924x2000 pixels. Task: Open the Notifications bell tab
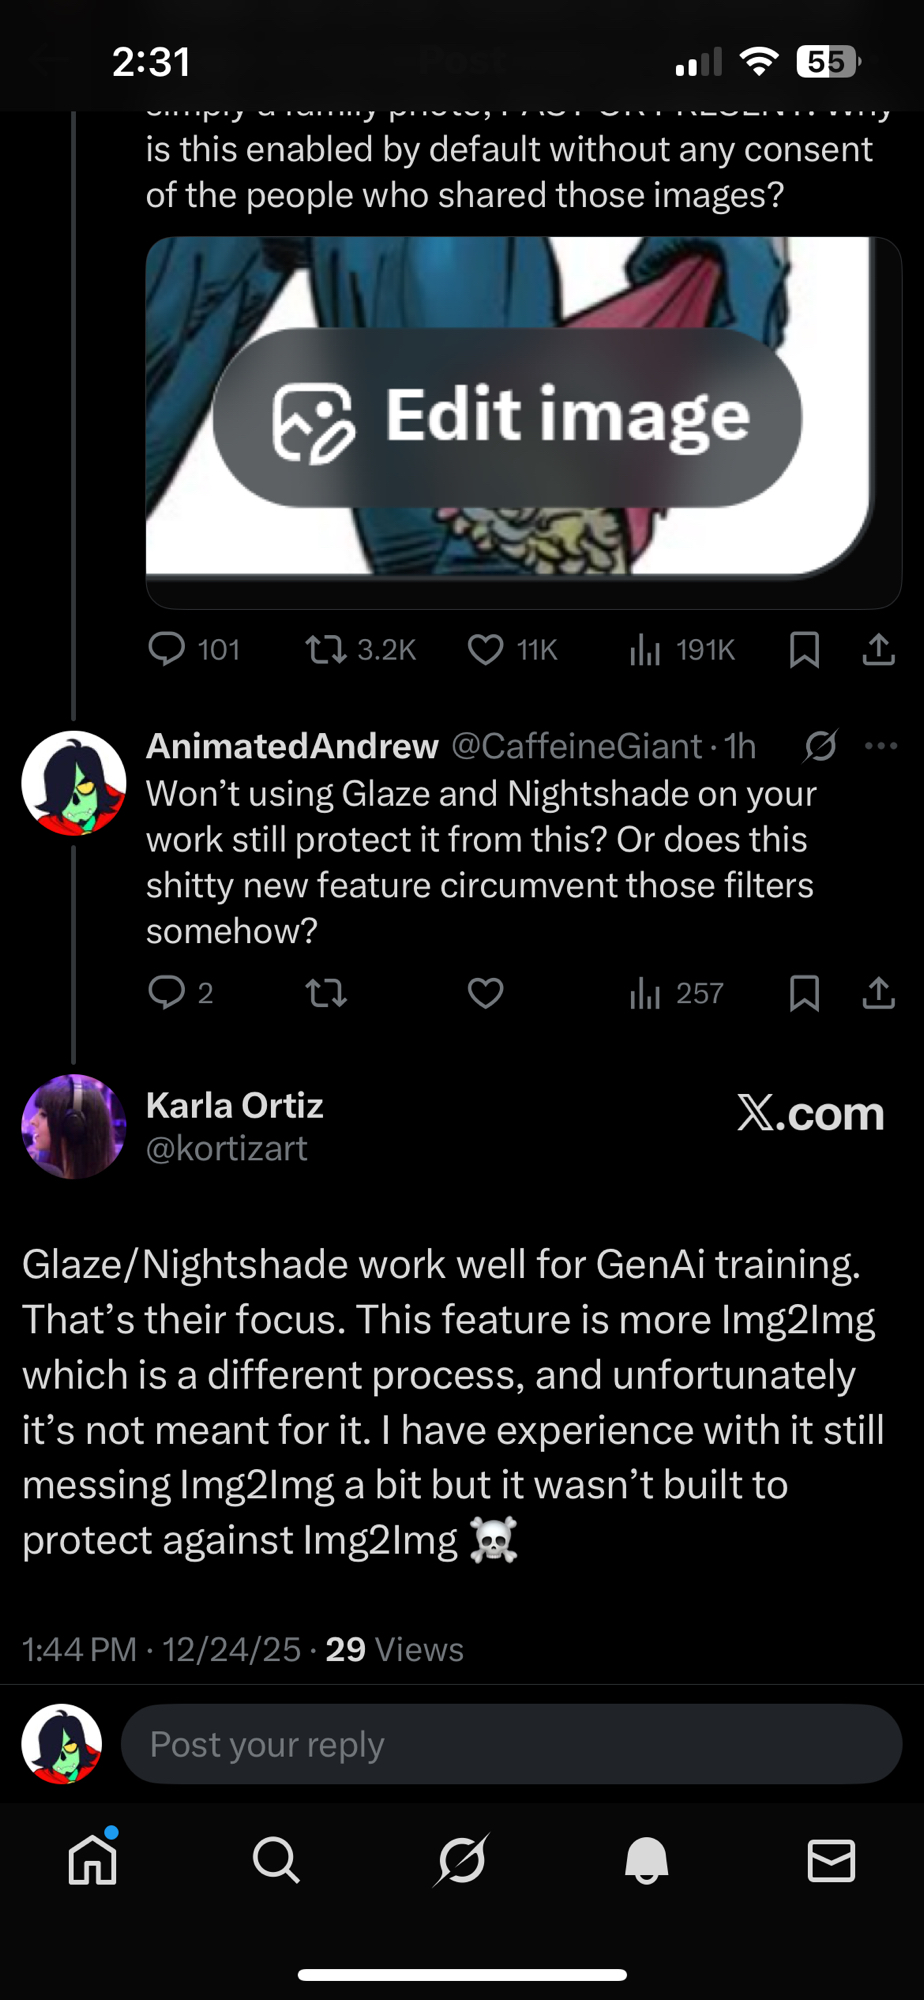[646, 1860]
